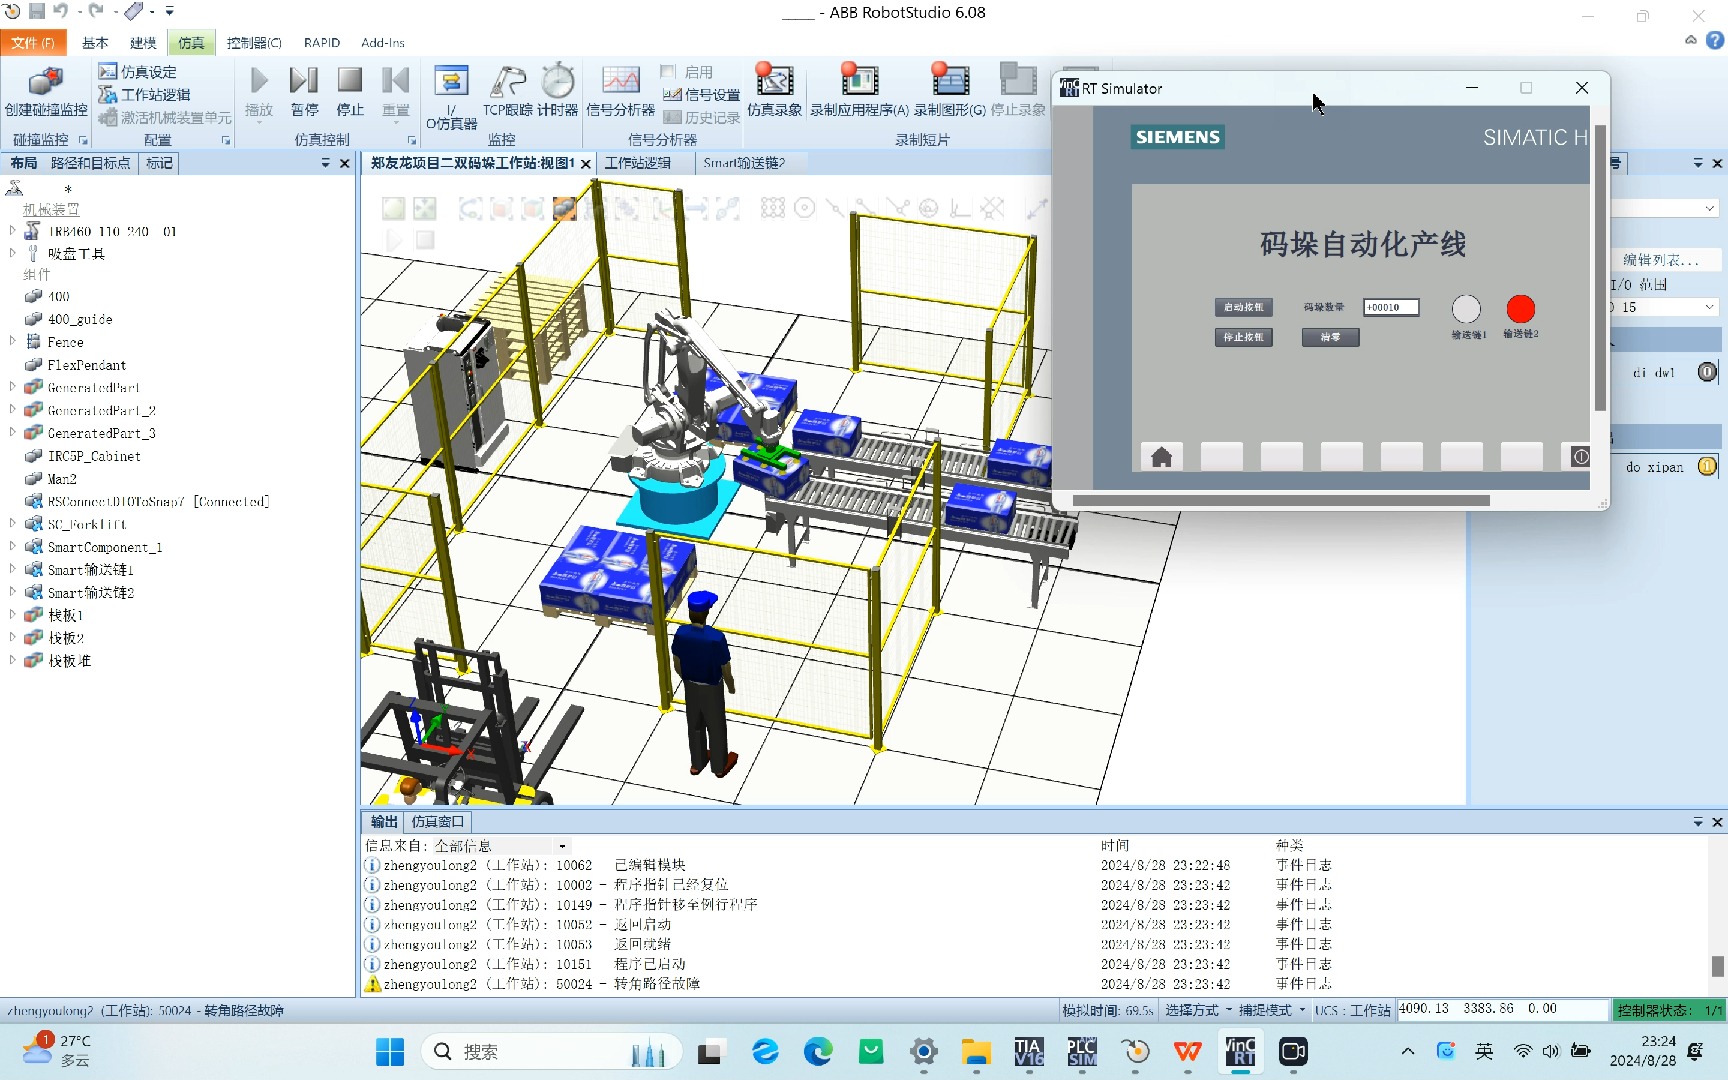Open the I/O仿真器 simulator
The image size is (1728, 1080).
pyautogui.click(x=451, y=97)
